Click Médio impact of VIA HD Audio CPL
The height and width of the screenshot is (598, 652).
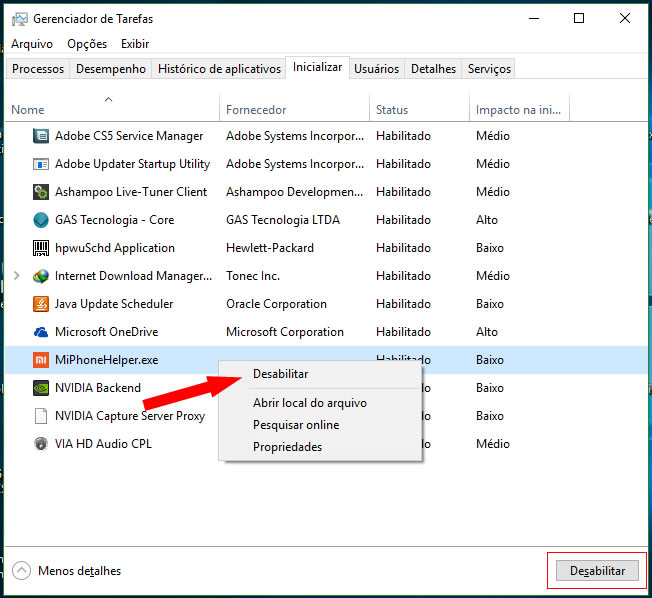(x=493, y=444)
